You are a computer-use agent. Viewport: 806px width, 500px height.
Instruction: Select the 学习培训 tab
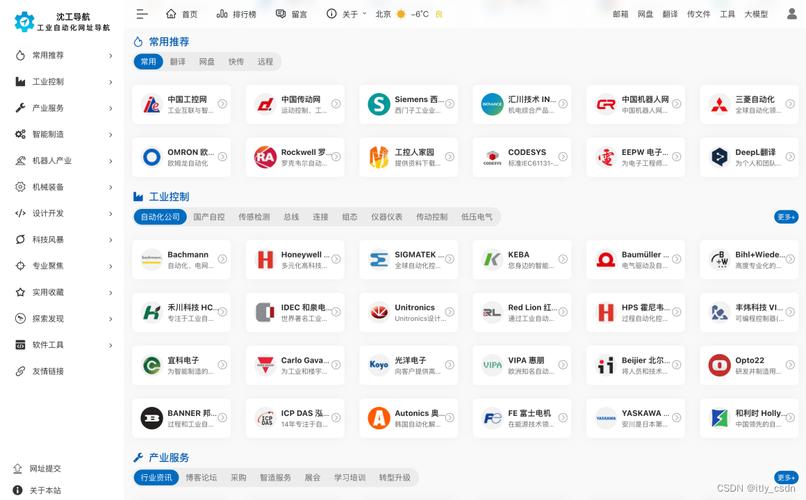pyautogui.click(x=350, y=477)
